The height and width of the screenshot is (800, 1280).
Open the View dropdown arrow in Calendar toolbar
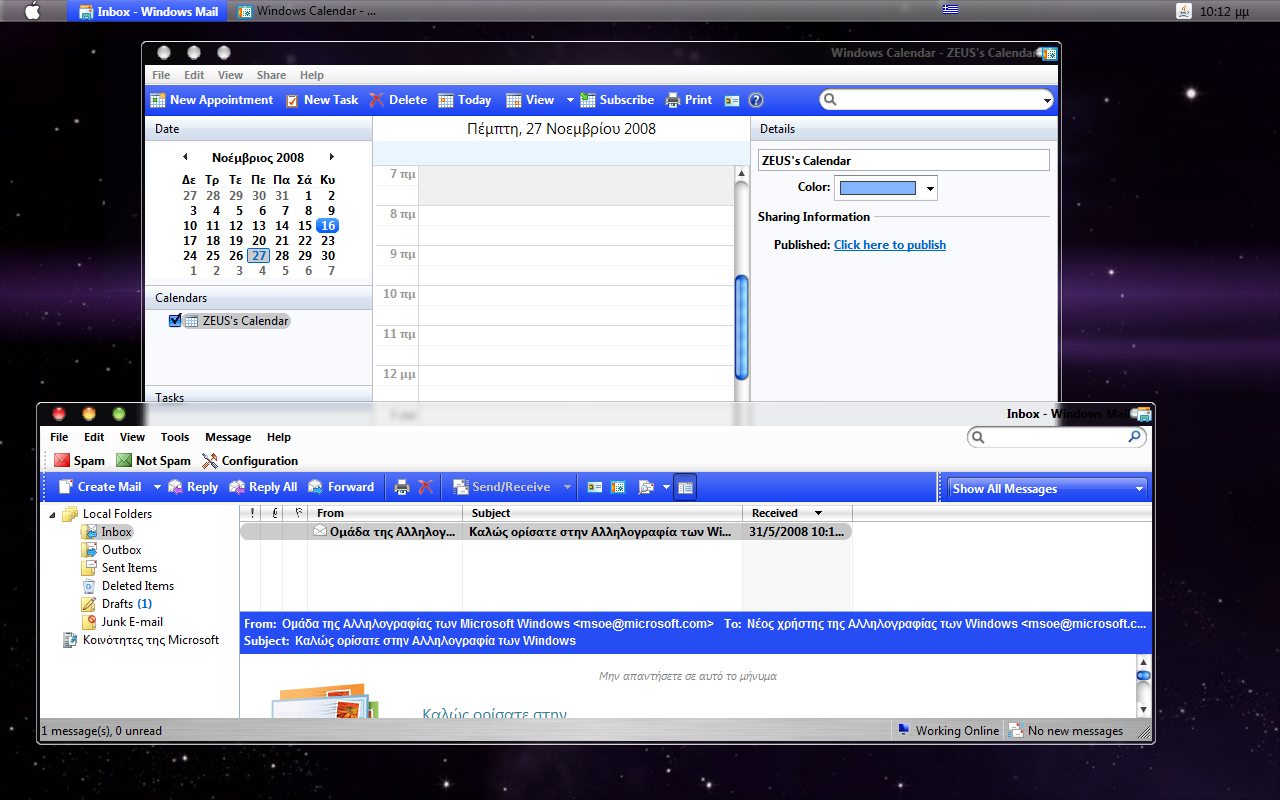coord(570,100)
